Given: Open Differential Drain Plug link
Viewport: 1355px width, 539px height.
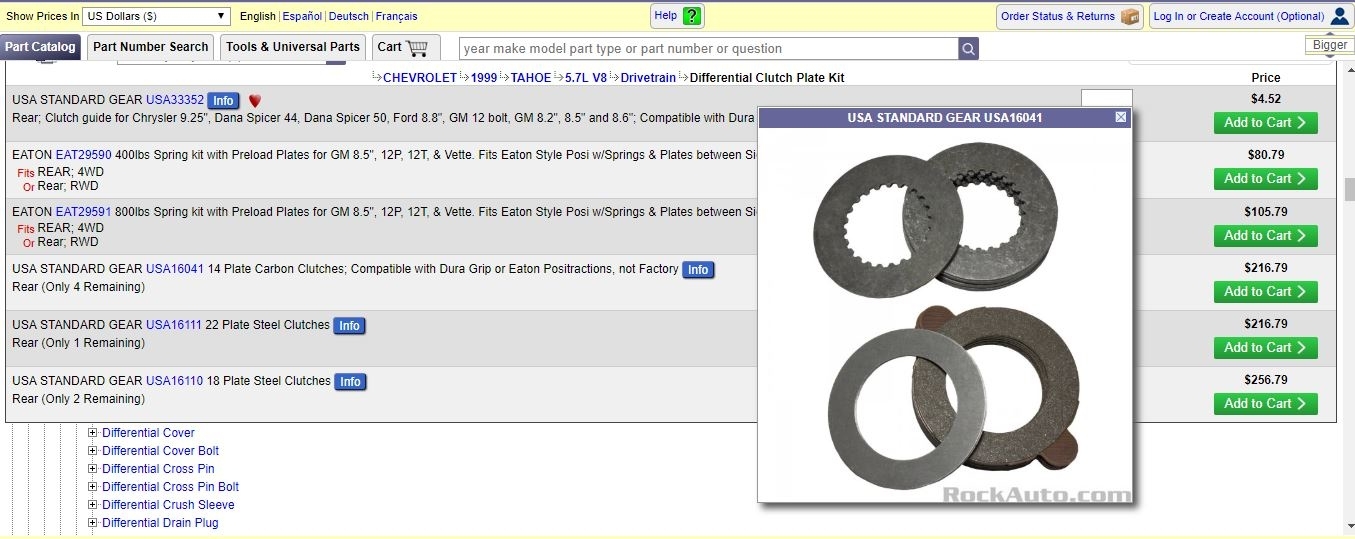Looking at the screenshot, I should point(160,523).
